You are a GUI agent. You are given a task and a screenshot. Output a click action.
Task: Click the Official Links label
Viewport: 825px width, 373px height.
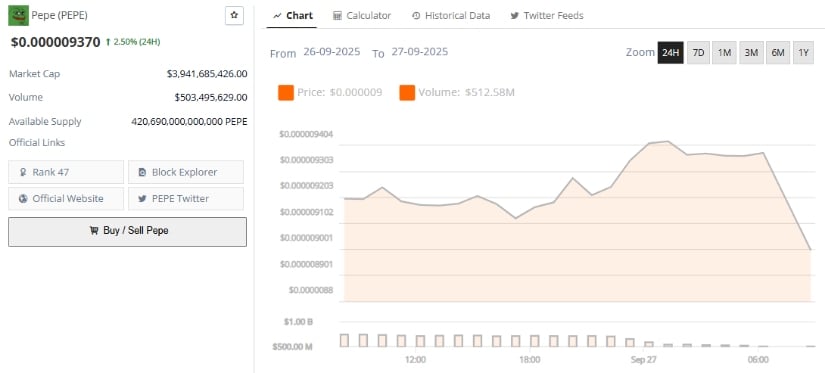pyautogui.click(x=37, y=143)
